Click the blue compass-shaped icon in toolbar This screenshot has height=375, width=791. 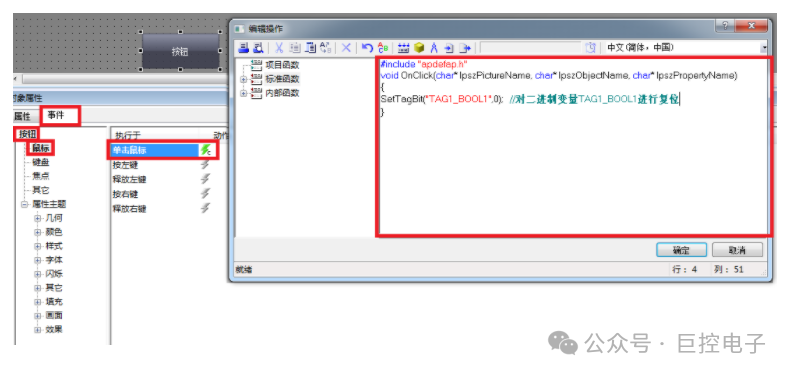[433, 48]
